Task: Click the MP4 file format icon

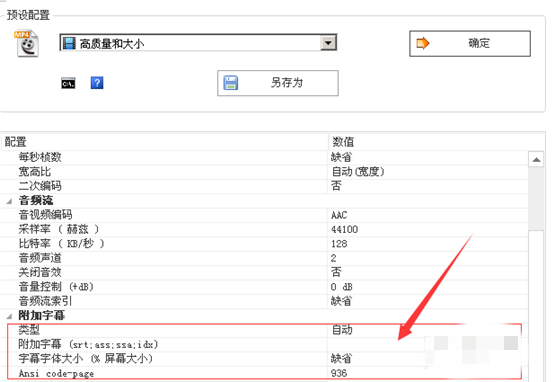Action: coord(27,44)
